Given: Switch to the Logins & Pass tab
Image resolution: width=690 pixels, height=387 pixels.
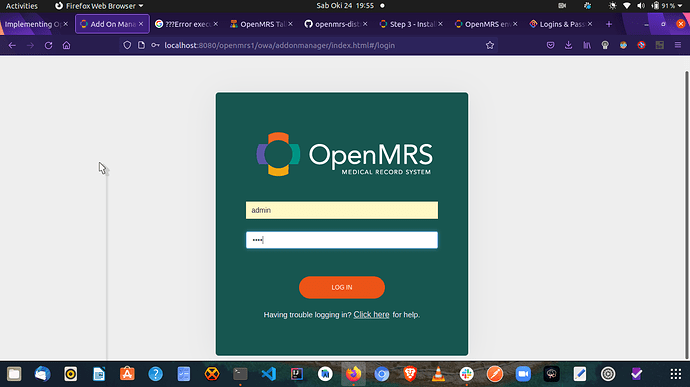Looking at the screenshot, I should click(561, 24).
